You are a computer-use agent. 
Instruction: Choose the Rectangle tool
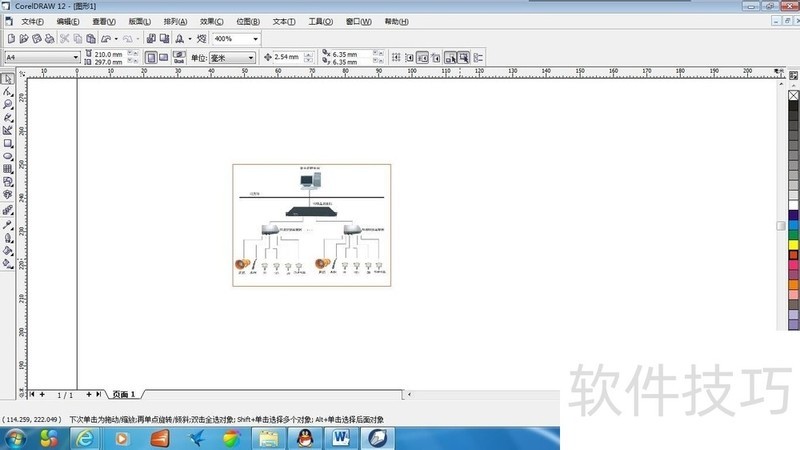click(8, 143)
